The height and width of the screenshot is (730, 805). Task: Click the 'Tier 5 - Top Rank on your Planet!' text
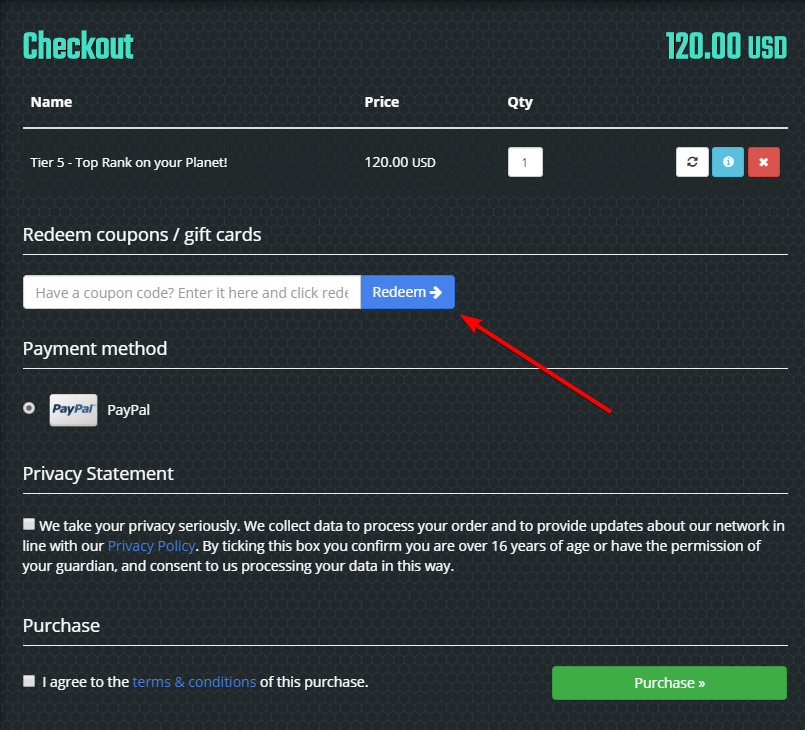(x=129, y=163)
